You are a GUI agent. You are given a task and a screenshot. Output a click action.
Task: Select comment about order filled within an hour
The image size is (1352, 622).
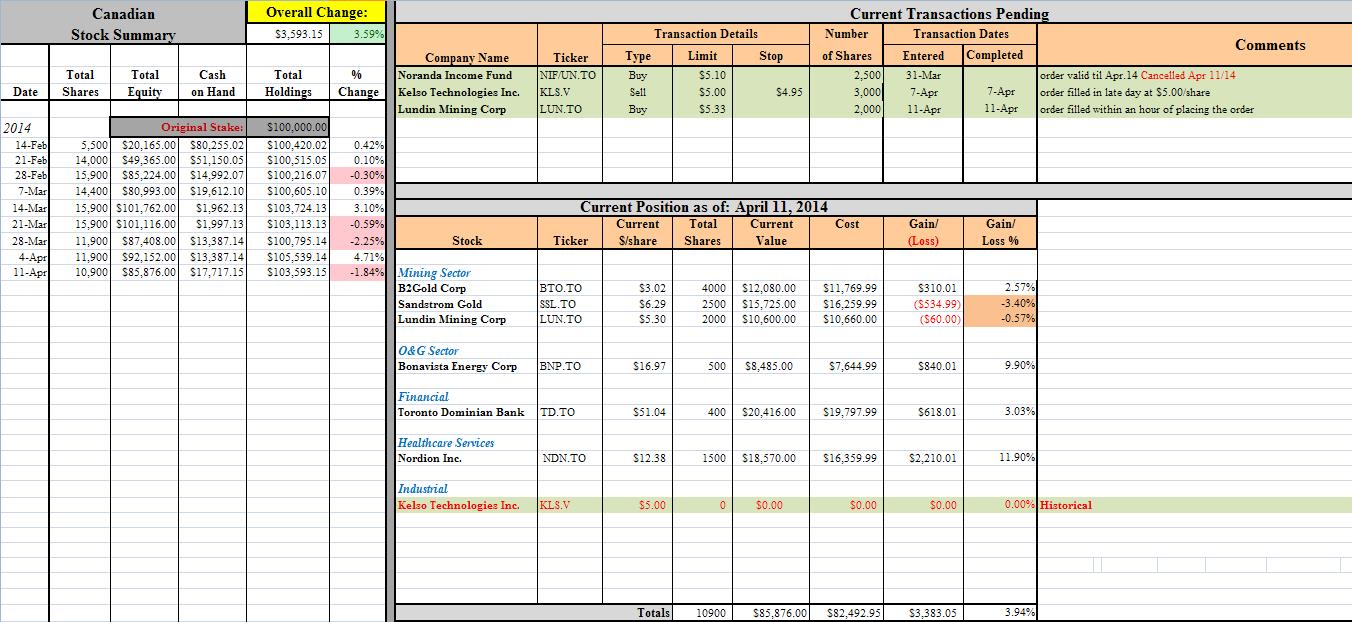(x=1147, y=109)
